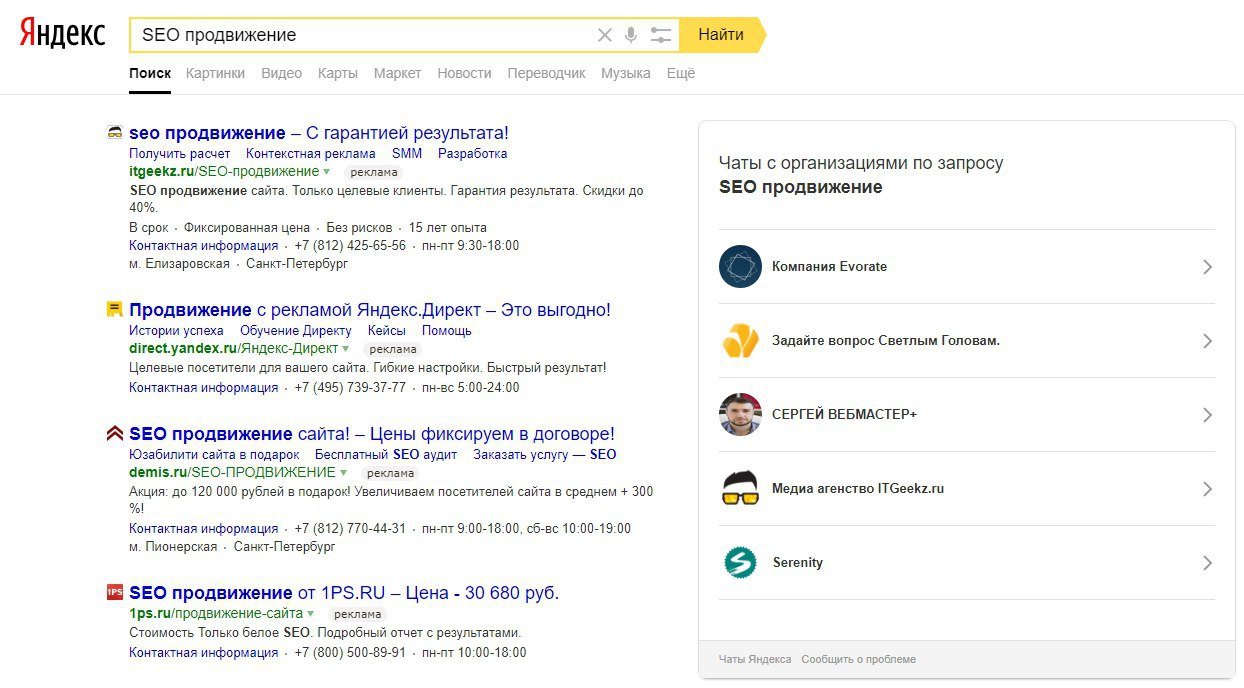Click the red 1PS favicon
The width and height of the screenshot is (1244, 688).
(115, 592)
